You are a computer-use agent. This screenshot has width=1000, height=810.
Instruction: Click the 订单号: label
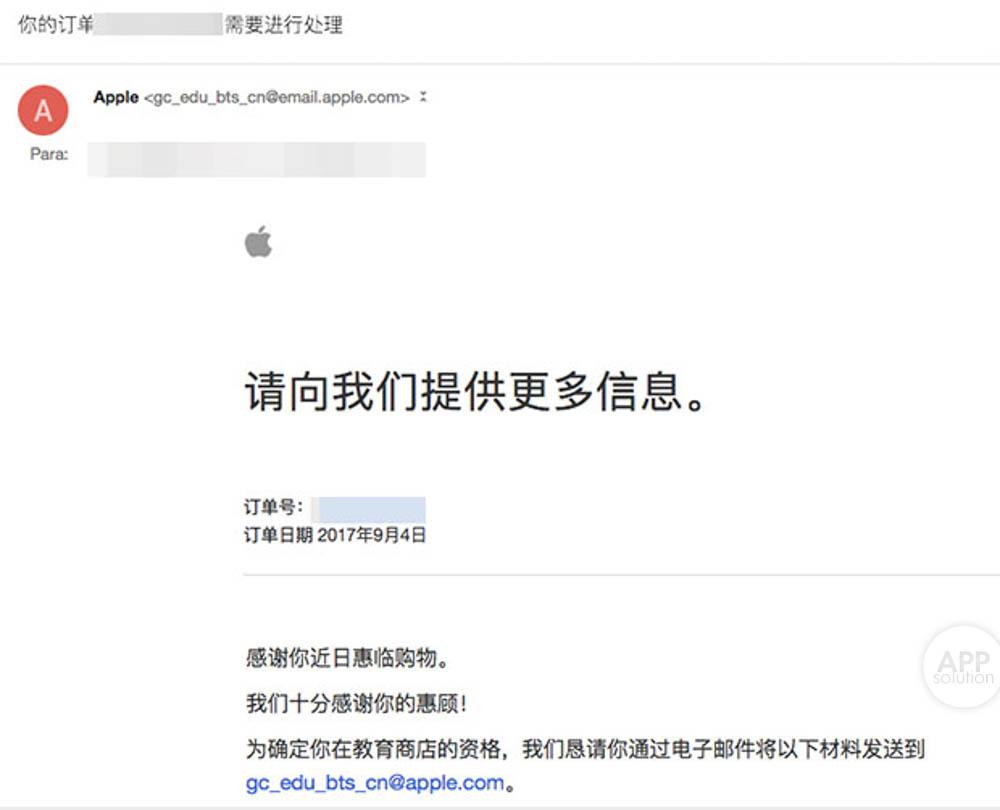pos(274,508)
